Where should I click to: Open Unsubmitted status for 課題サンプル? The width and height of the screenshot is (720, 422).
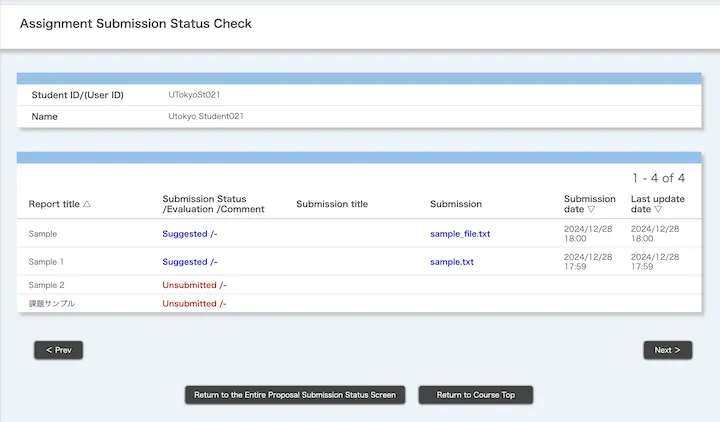pos(194,303)
